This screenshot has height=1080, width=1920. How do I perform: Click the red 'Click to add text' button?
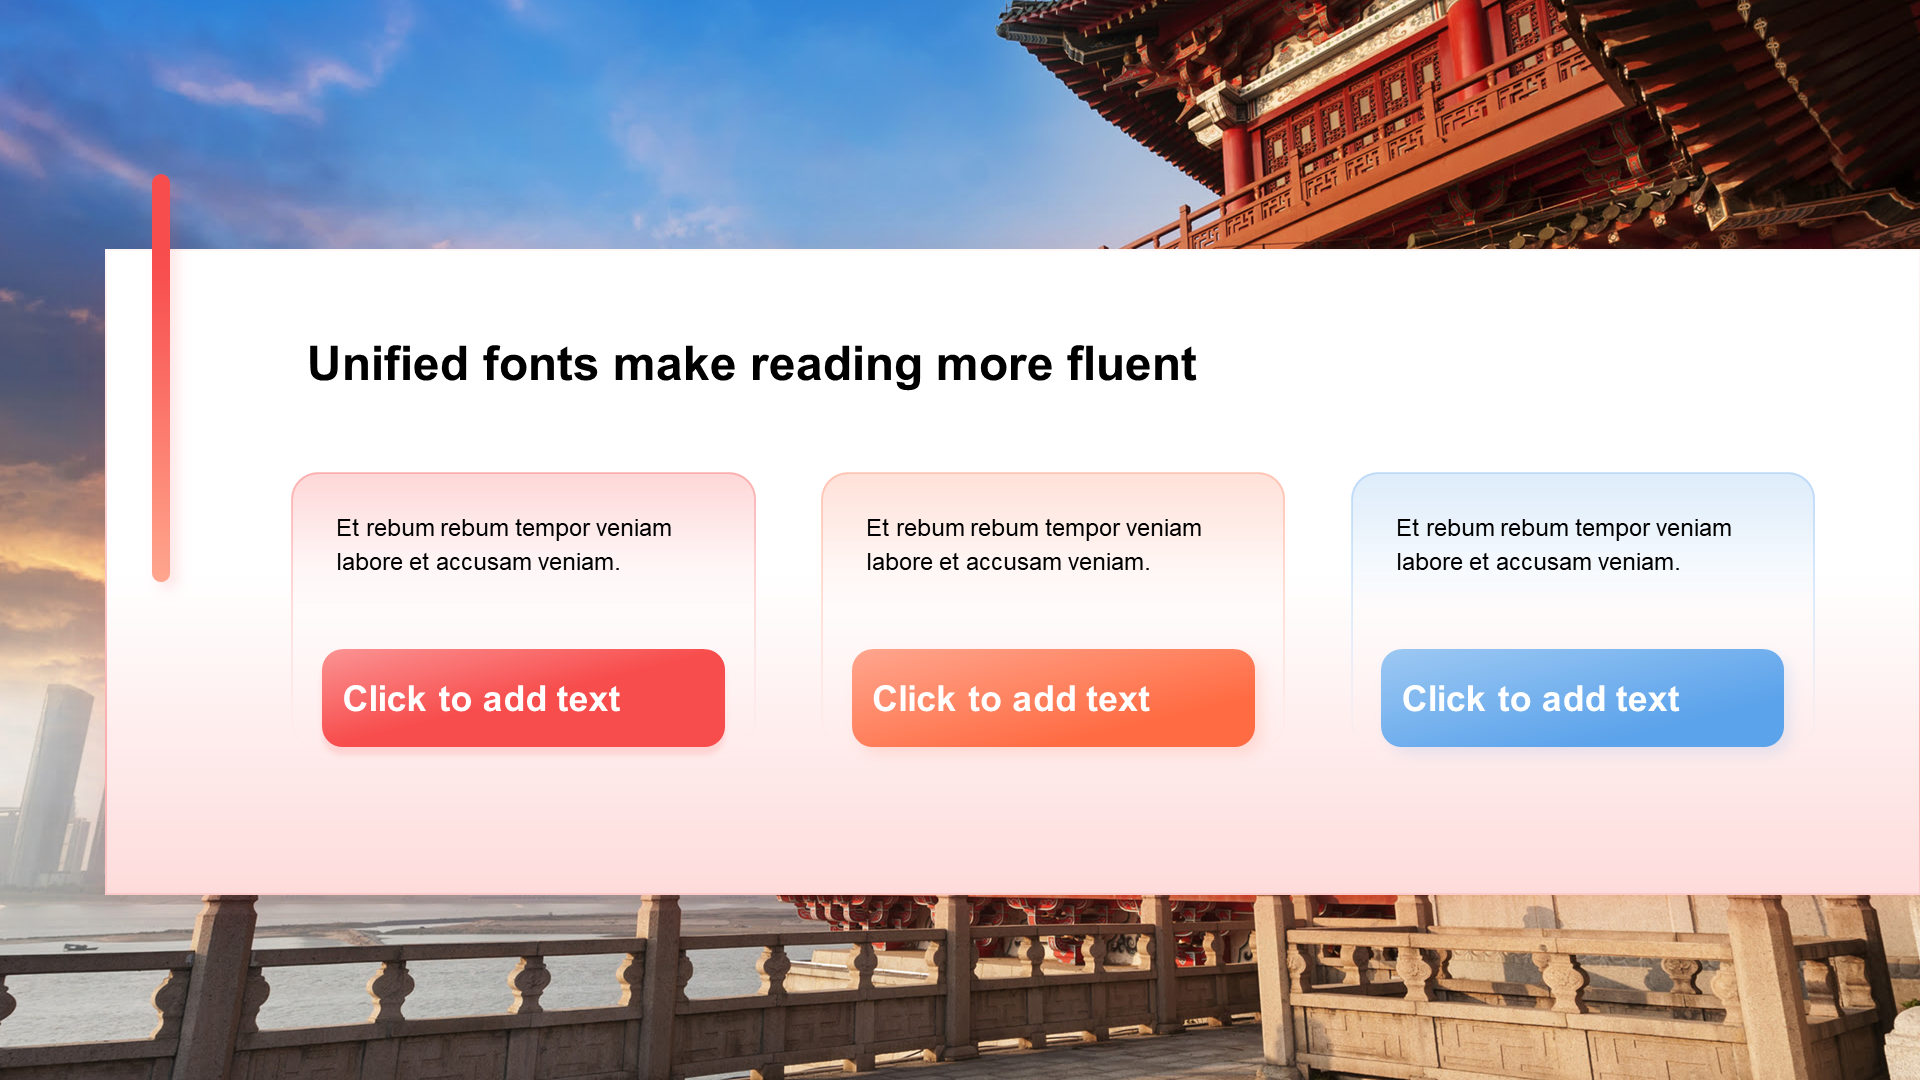(x=523, y=698)
